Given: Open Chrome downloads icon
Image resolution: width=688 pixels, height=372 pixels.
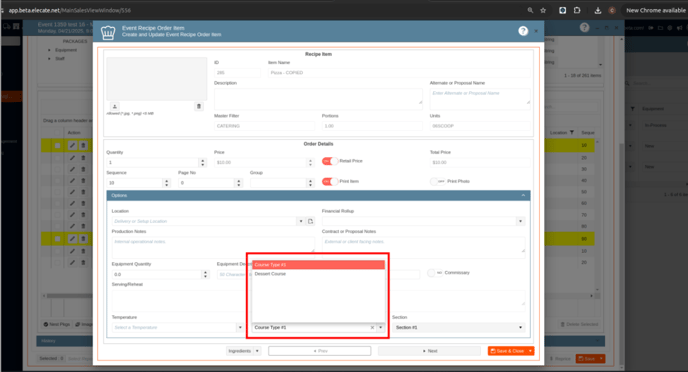Looking at the screenshot, I should tap(598, 10).
